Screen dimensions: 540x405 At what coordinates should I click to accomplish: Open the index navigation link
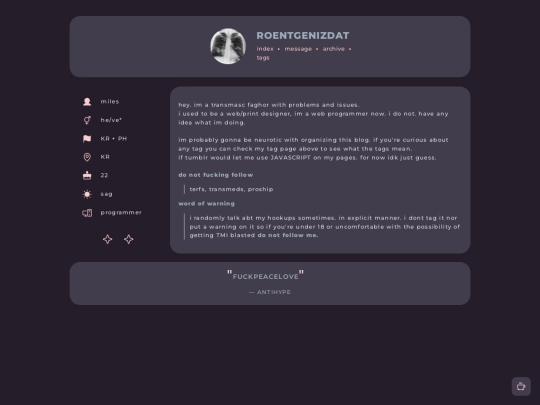(265, 49)
